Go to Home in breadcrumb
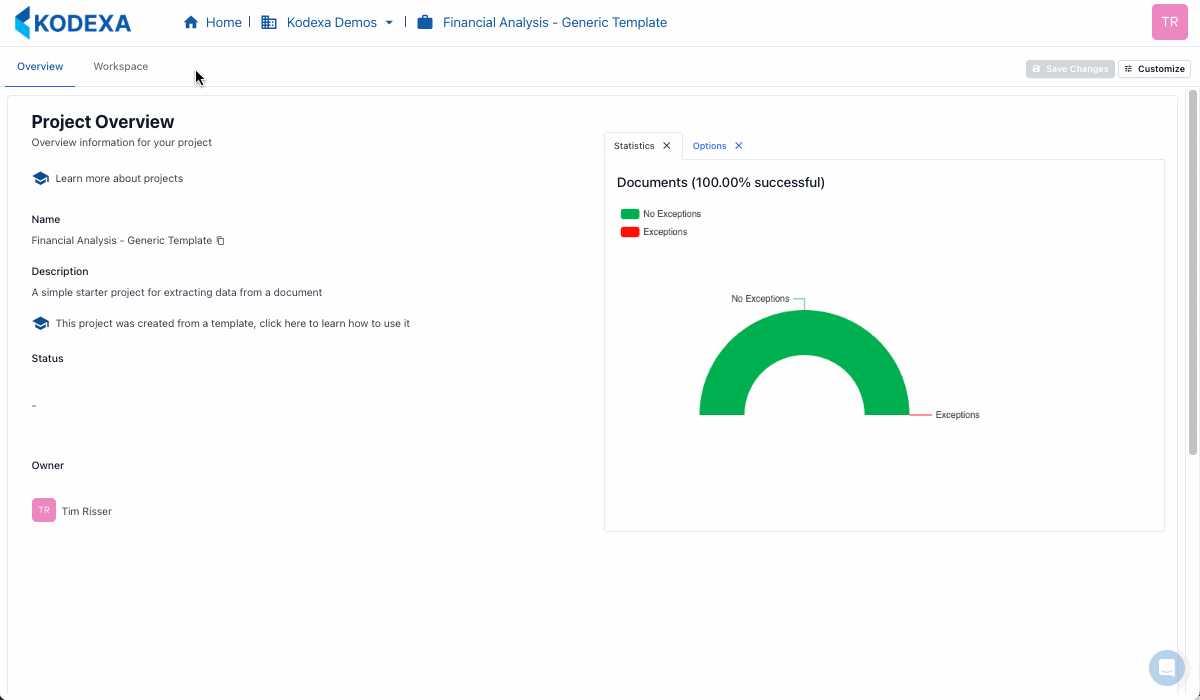Screen dimensions: 1200x700 click(x=224, y=22)
